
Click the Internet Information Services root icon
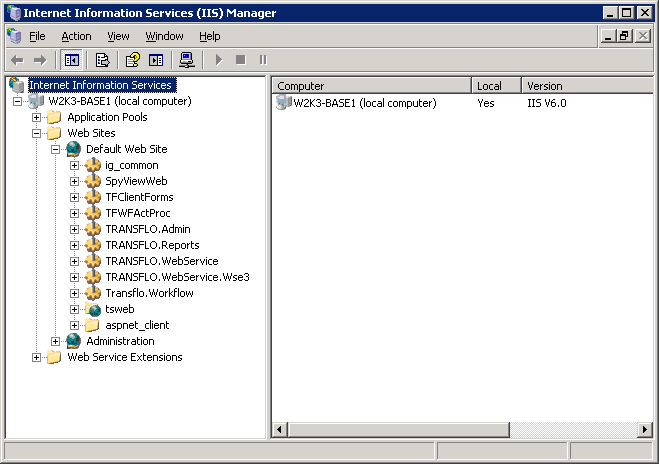point(17,85)
